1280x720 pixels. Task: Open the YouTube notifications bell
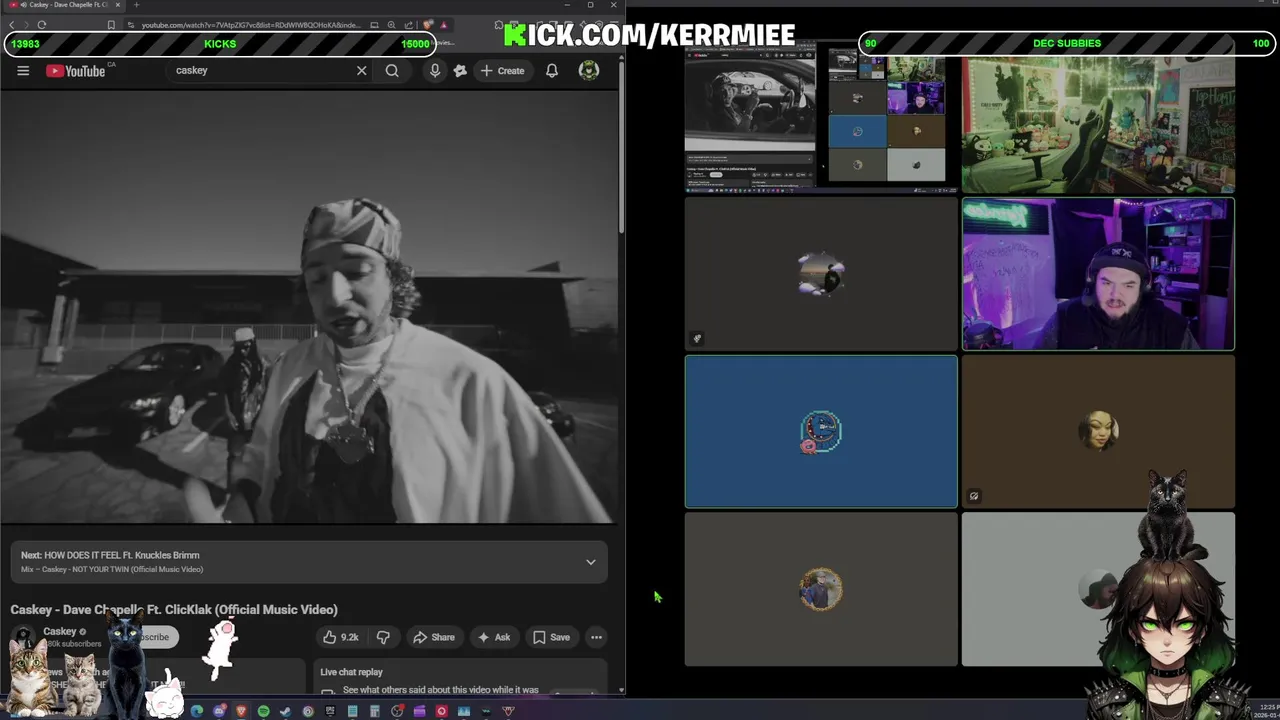coord(552,71)
